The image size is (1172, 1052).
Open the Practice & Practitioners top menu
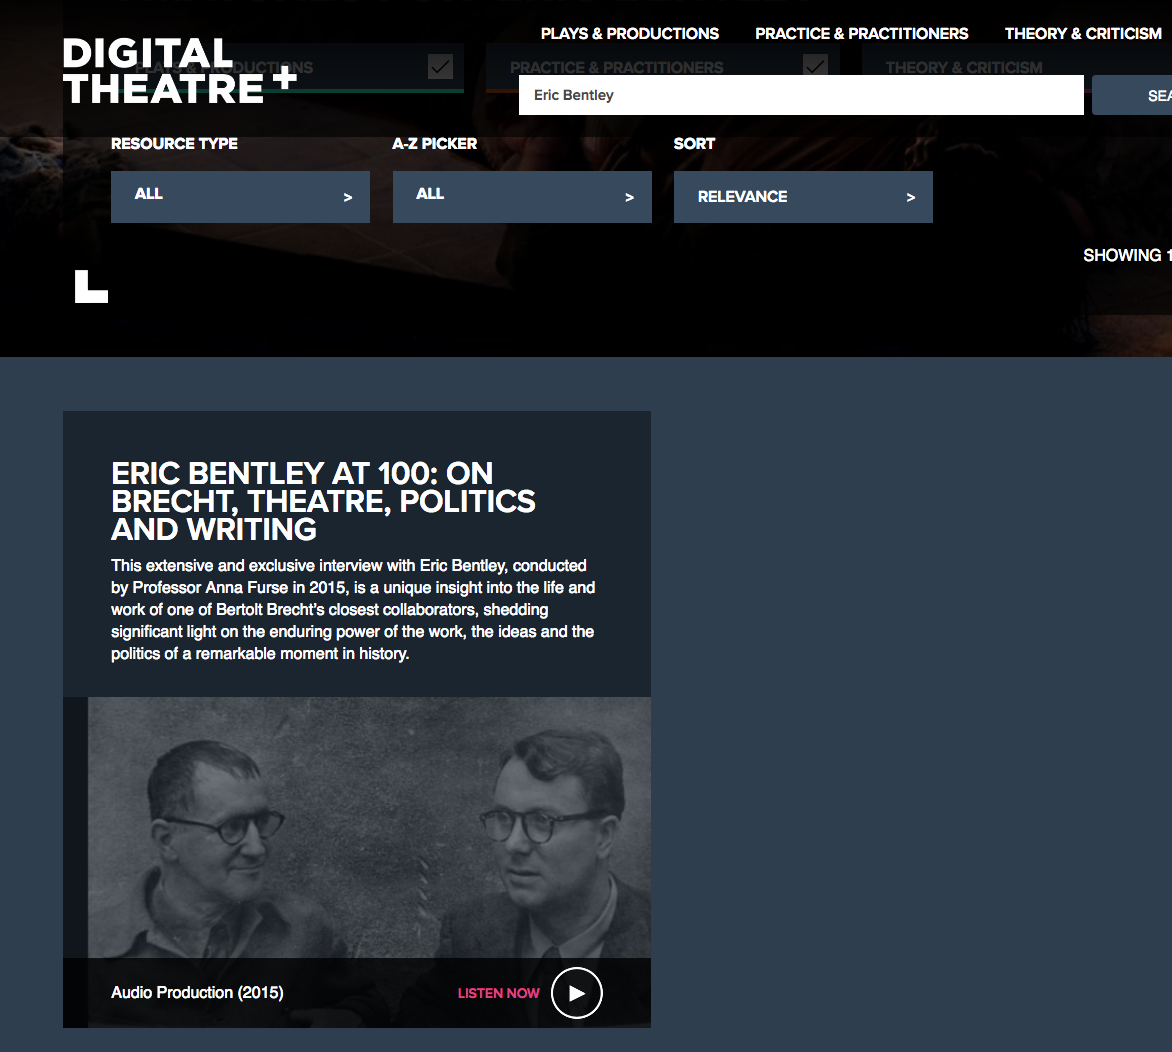[x=861, y=34]
